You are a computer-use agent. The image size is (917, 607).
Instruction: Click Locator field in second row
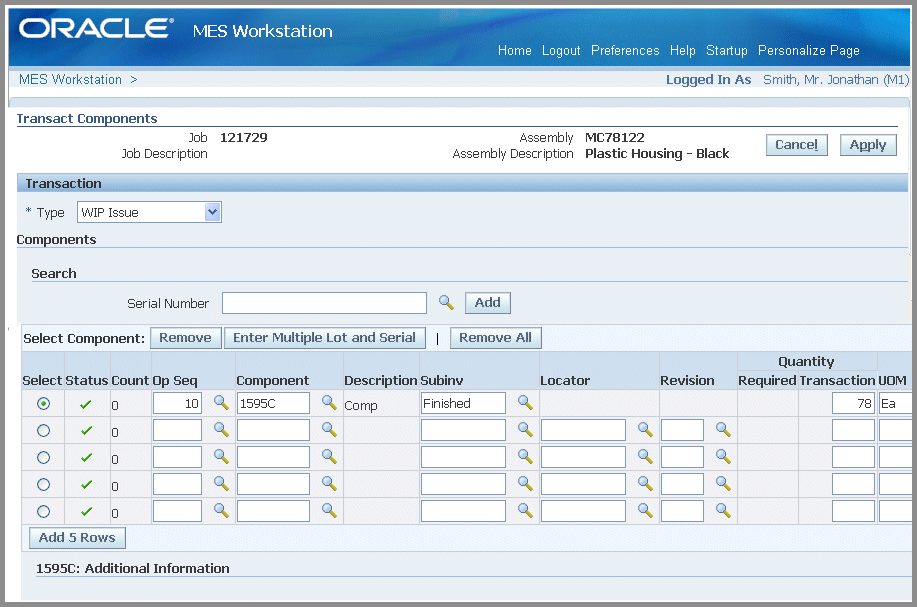[583, 430]
